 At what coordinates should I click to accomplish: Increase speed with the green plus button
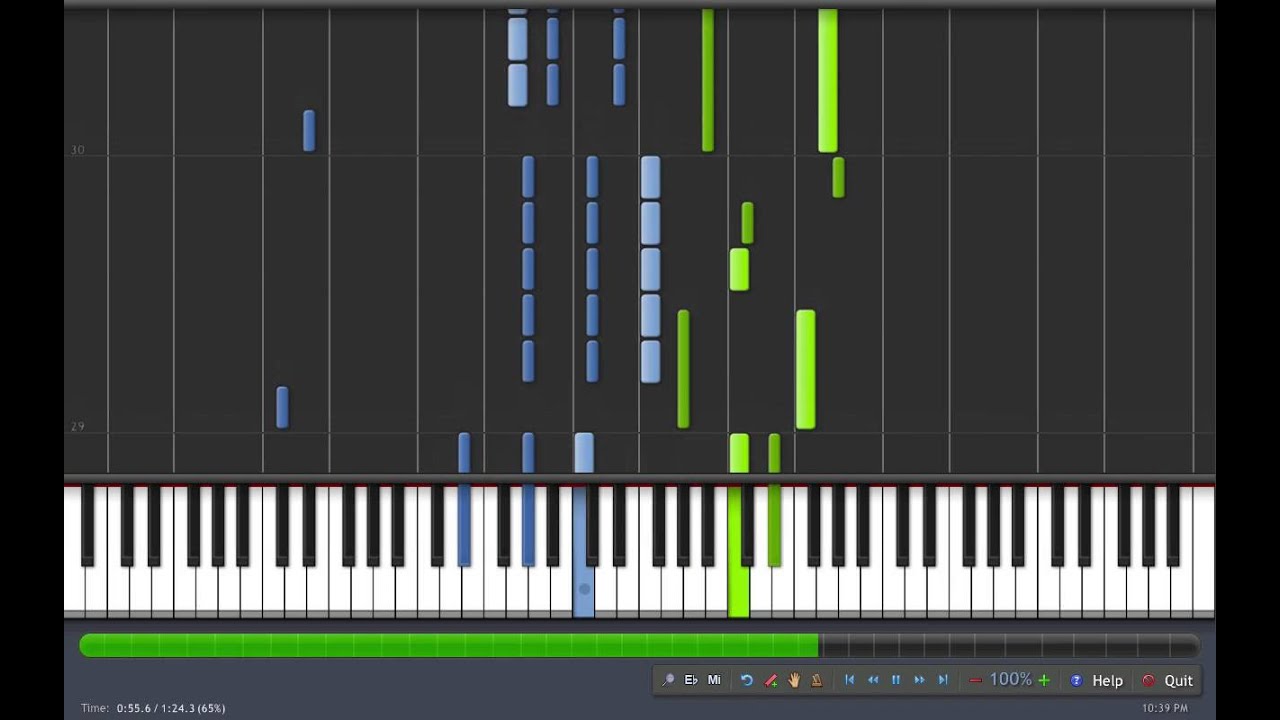coord(1044,680)
